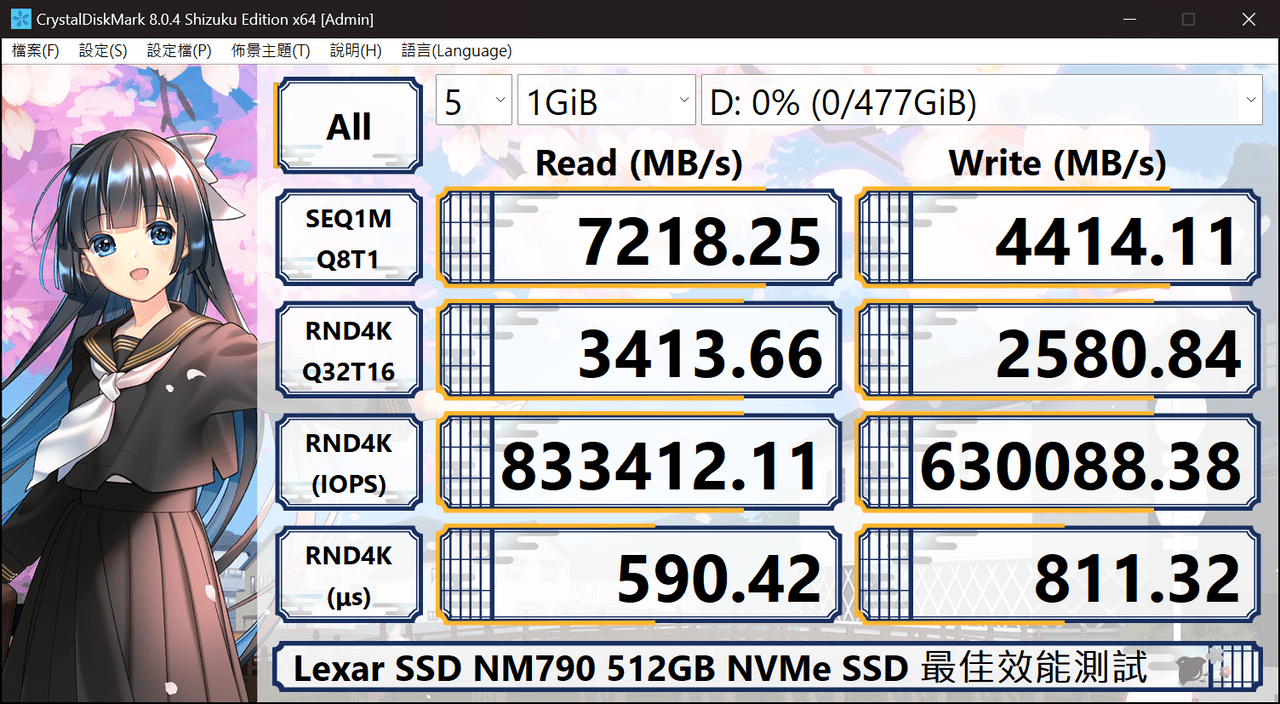Open the 1GiB test size dropdown

(x=606, y=101)
